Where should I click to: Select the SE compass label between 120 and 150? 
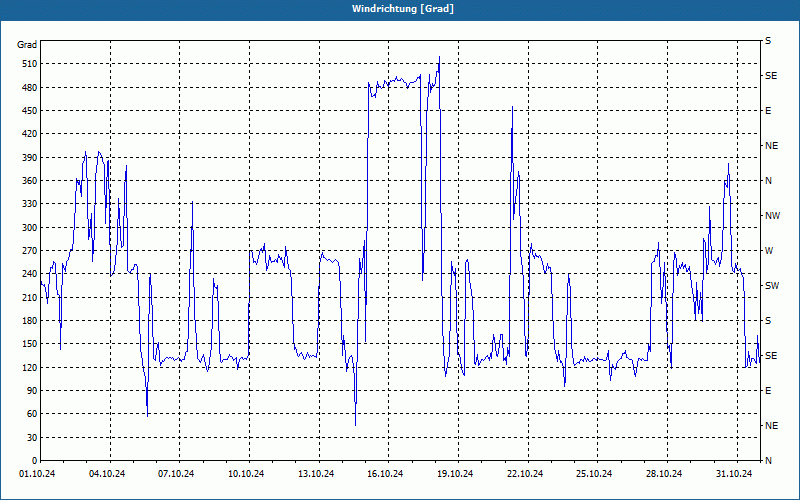(771, 356)
